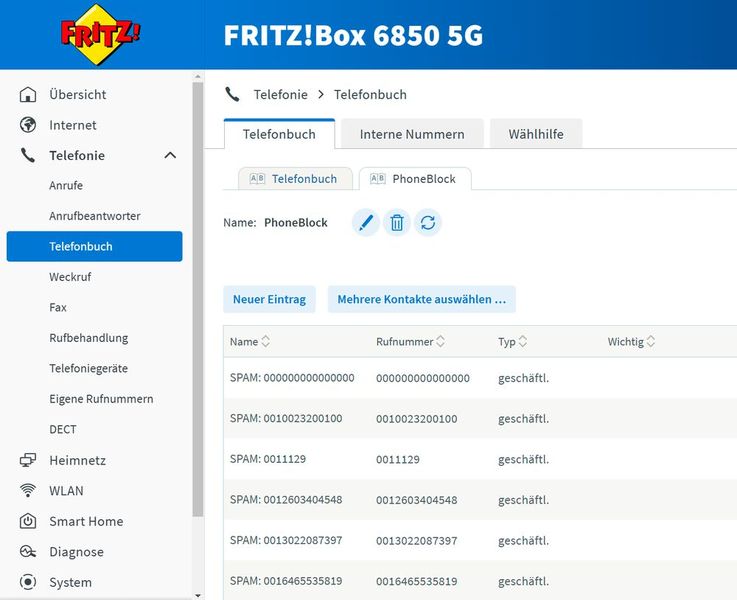Open Heimnetz menu label
This screenshot has height=600, width=737.
[78, 460]
